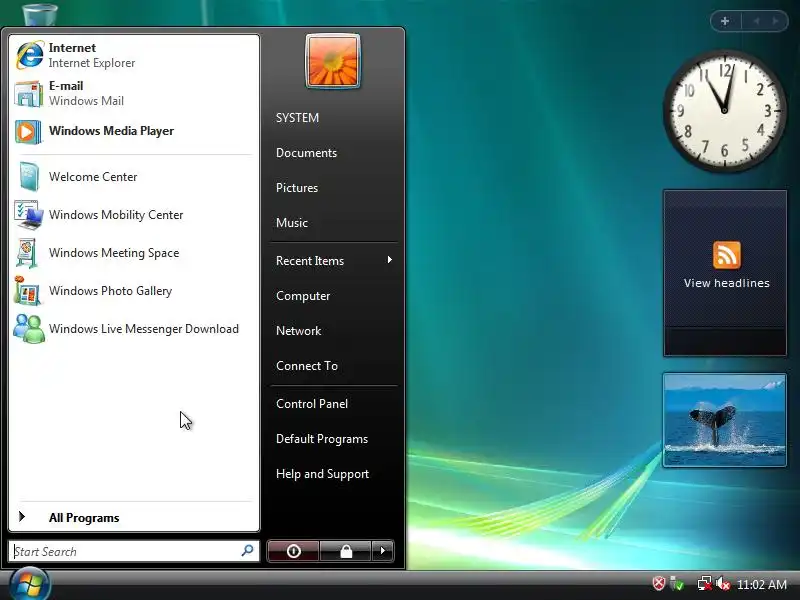Open Music folder
800x600 pixels.
pyautogui.click(x=292, y=222)
